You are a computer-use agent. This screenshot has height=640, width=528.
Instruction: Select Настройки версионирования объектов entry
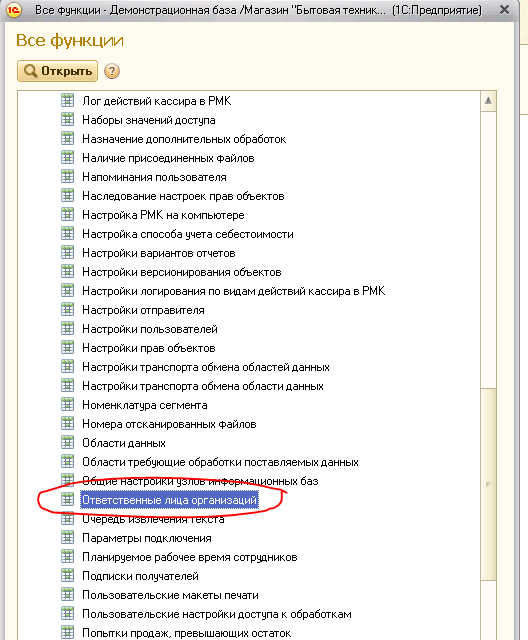pos(182,272)
